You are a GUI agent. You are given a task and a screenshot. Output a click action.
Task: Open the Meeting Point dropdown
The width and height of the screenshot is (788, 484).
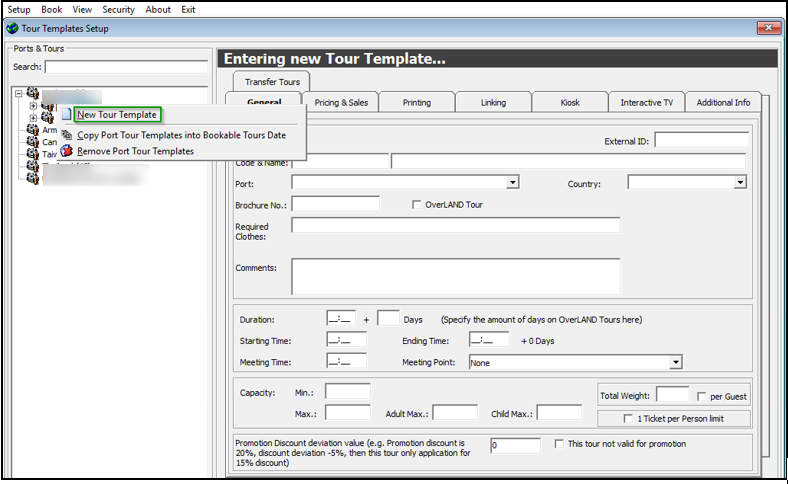point(676,362)
